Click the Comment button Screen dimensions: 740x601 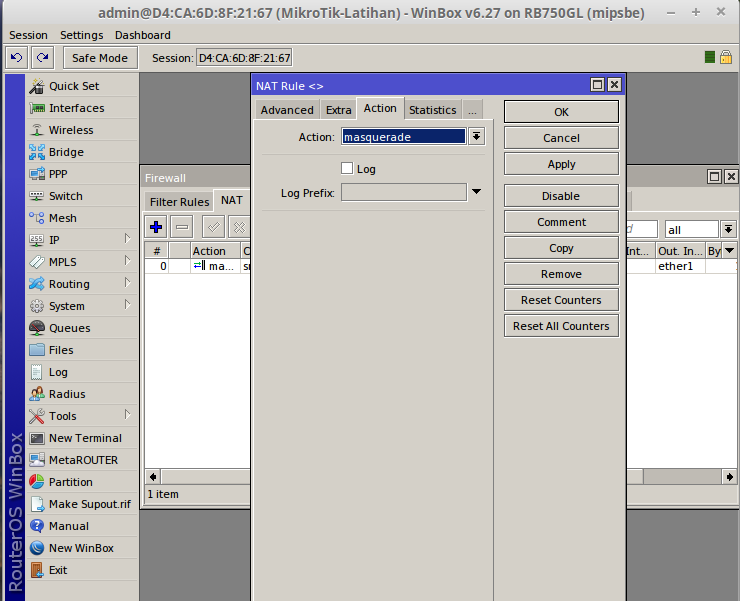(x=561, y=222)
